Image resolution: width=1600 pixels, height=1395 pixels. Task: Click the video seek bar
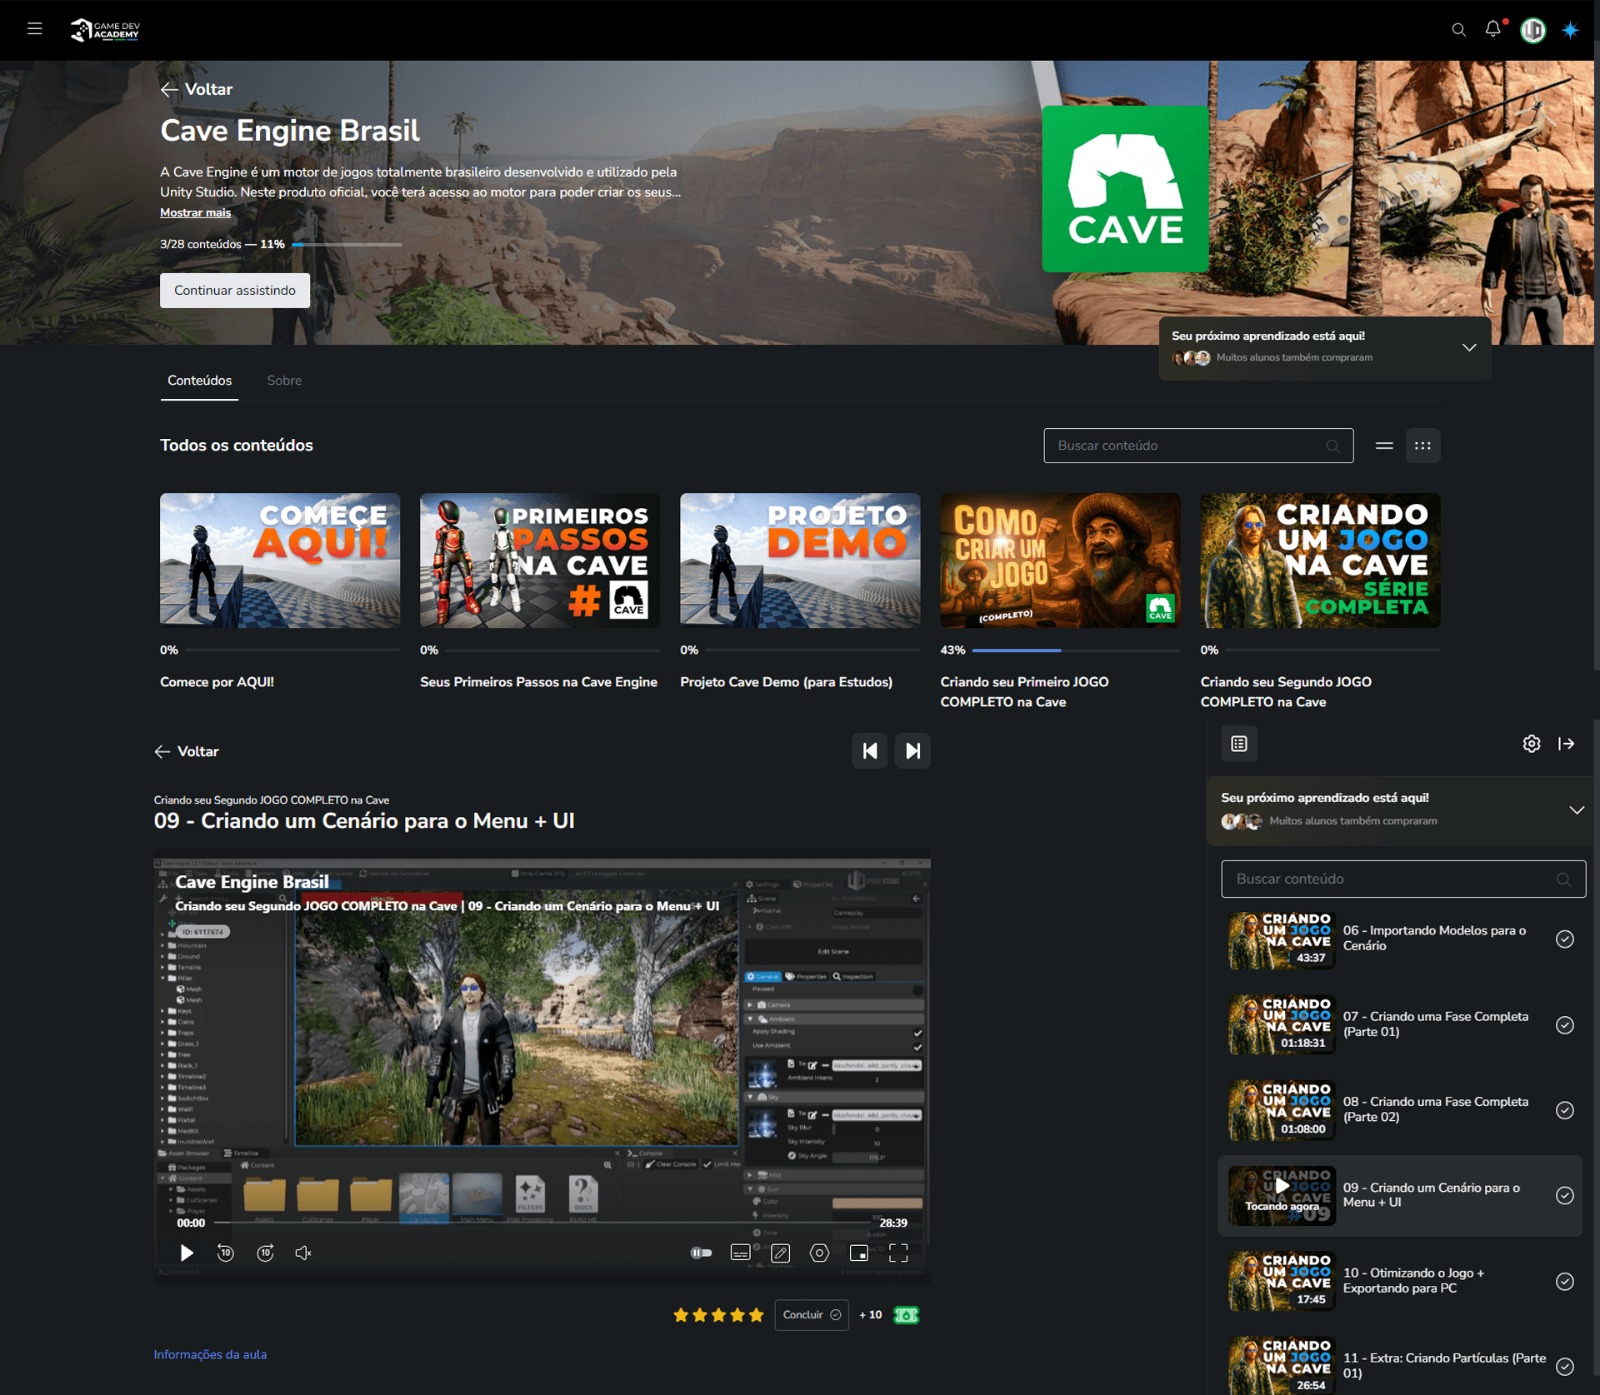pos(541,1223)
